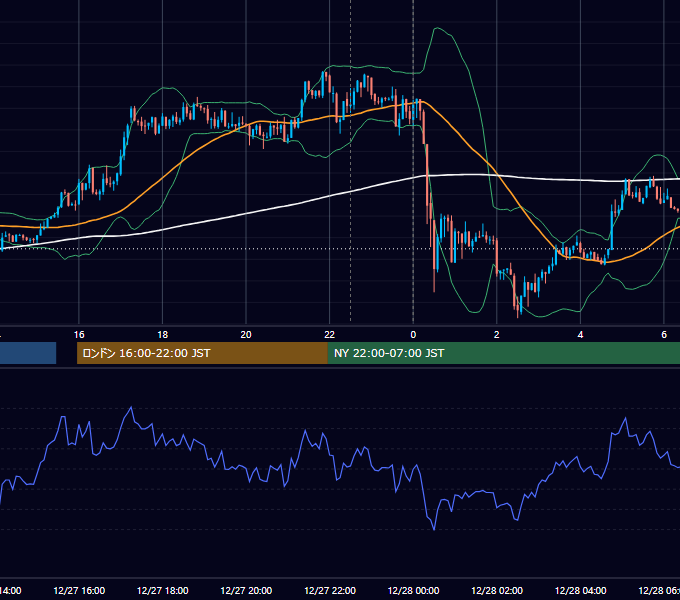Click the 12/27 22:00 date label
Image resolution: width=680 pixels, height=600 pixels.
pos(330,590)
